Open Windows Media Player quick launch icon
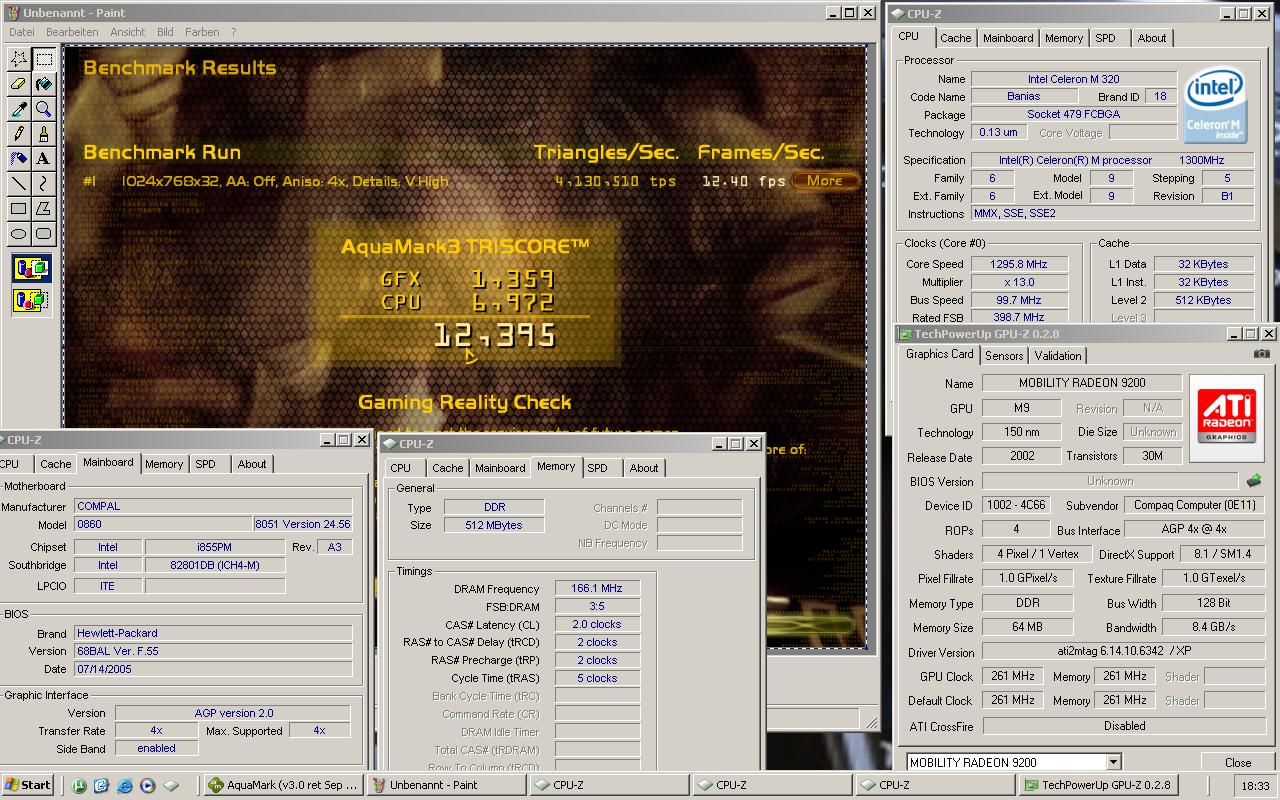Image resolution: width=1280 pixels, height=800 pixels. coord(148,785)
